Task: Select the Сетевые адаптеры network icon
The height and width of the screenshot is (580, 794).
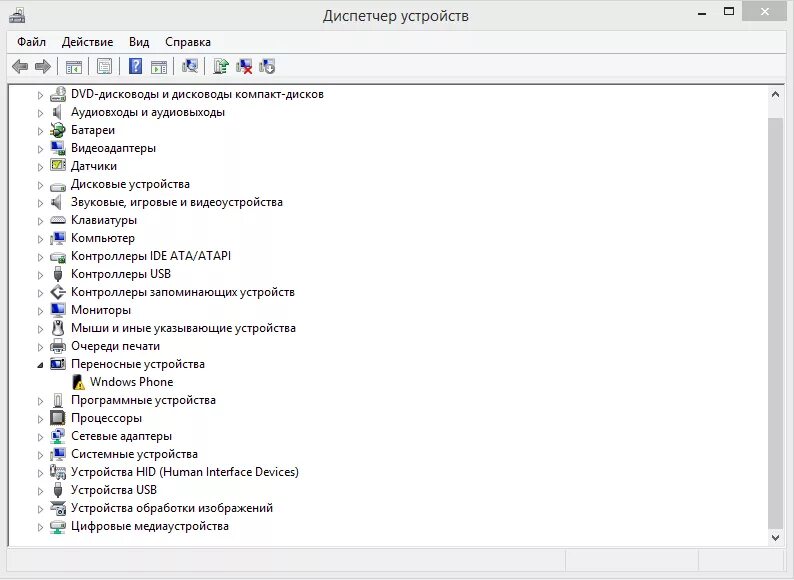Action: 58,436
